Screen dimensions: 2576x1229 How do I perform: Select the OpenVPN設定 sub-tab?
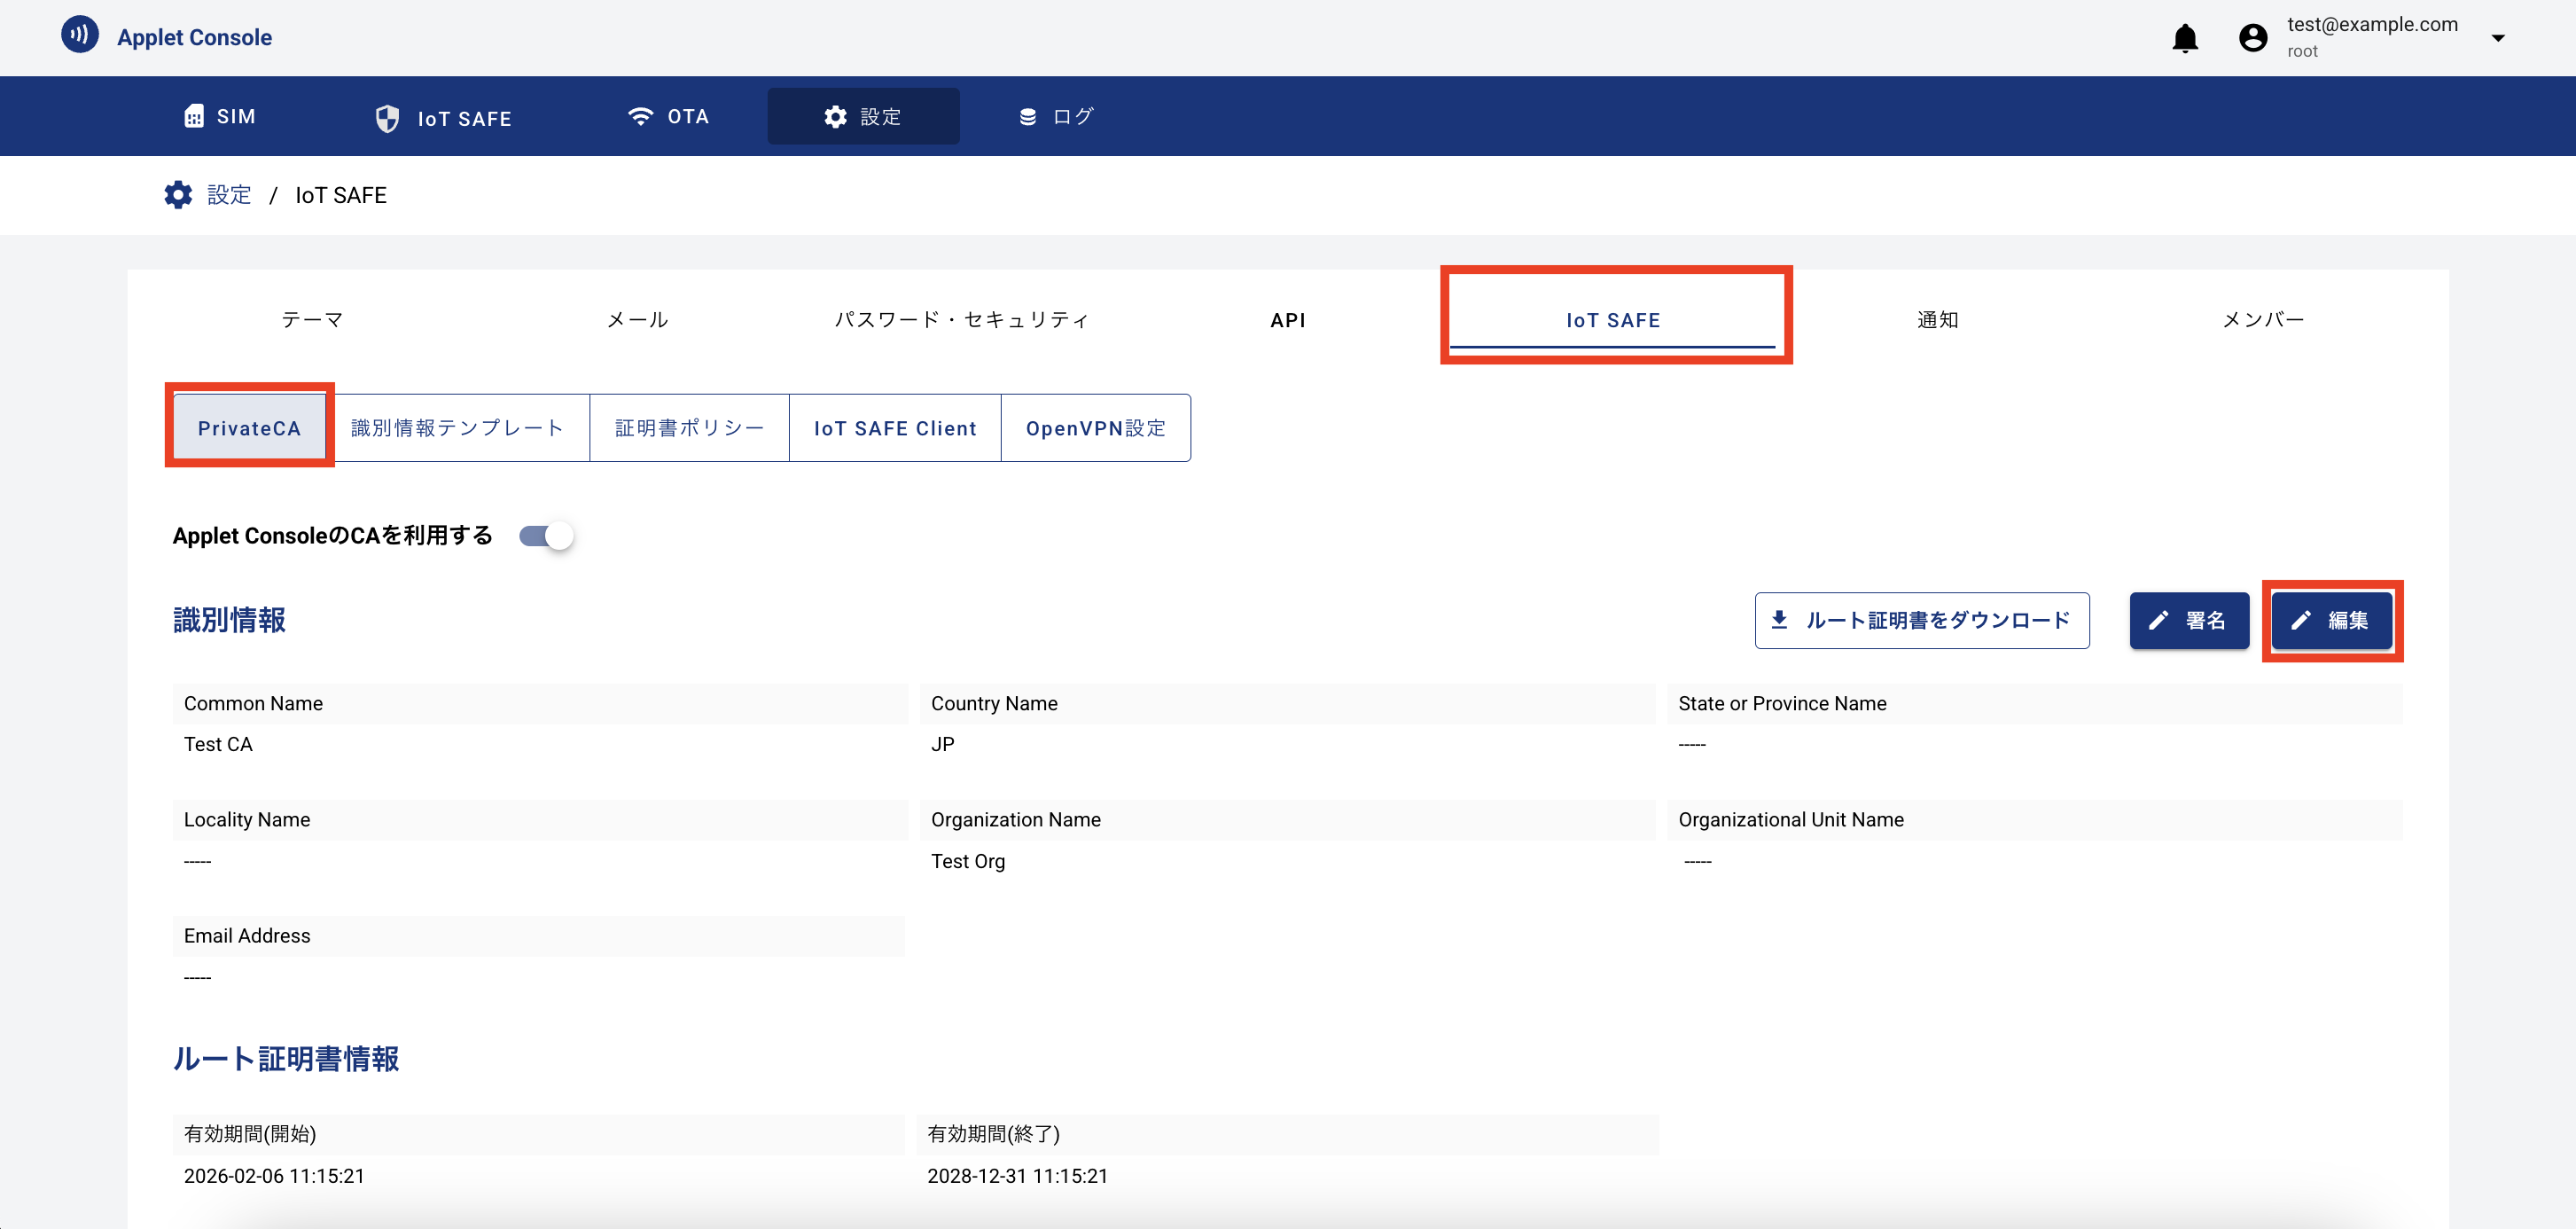click(1095, 428)
